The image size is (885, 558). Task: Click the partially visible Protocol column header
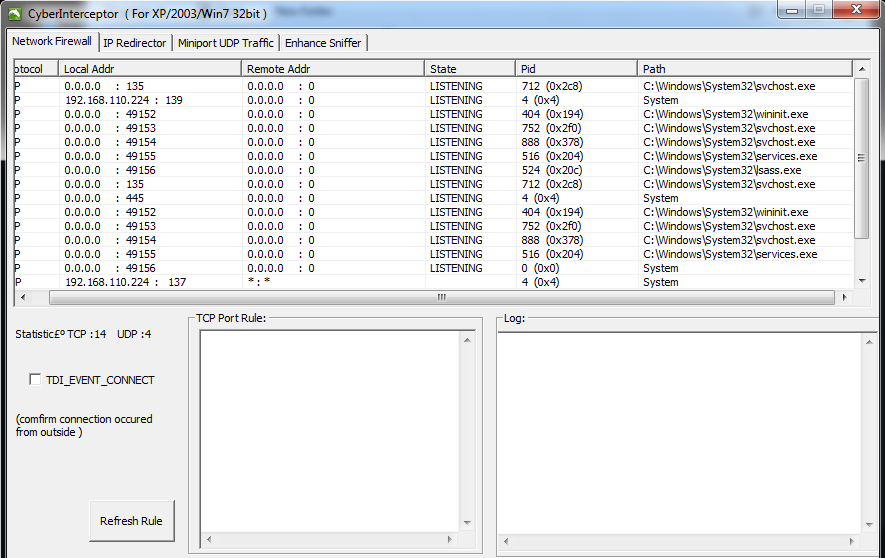point(36,69)
